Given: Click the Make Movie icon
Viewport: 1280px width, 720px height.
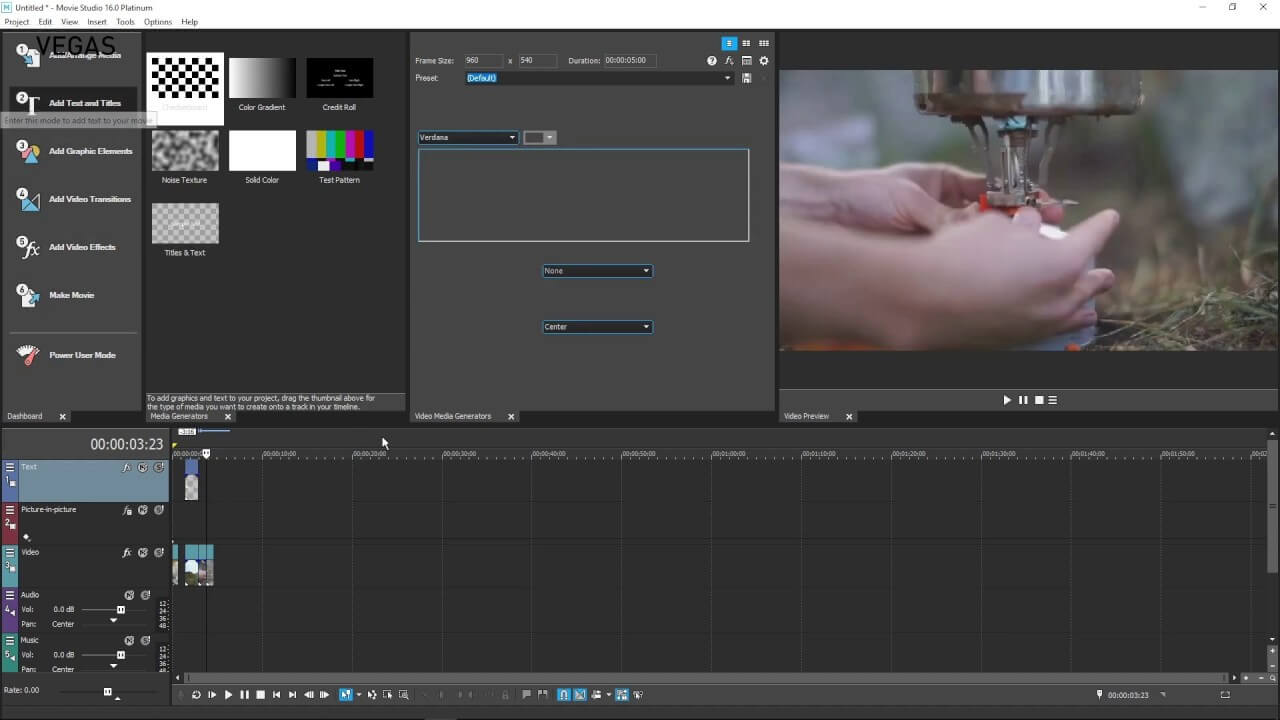Looking at the screenshot, I should pyautogui.click(x=28, y=295).
